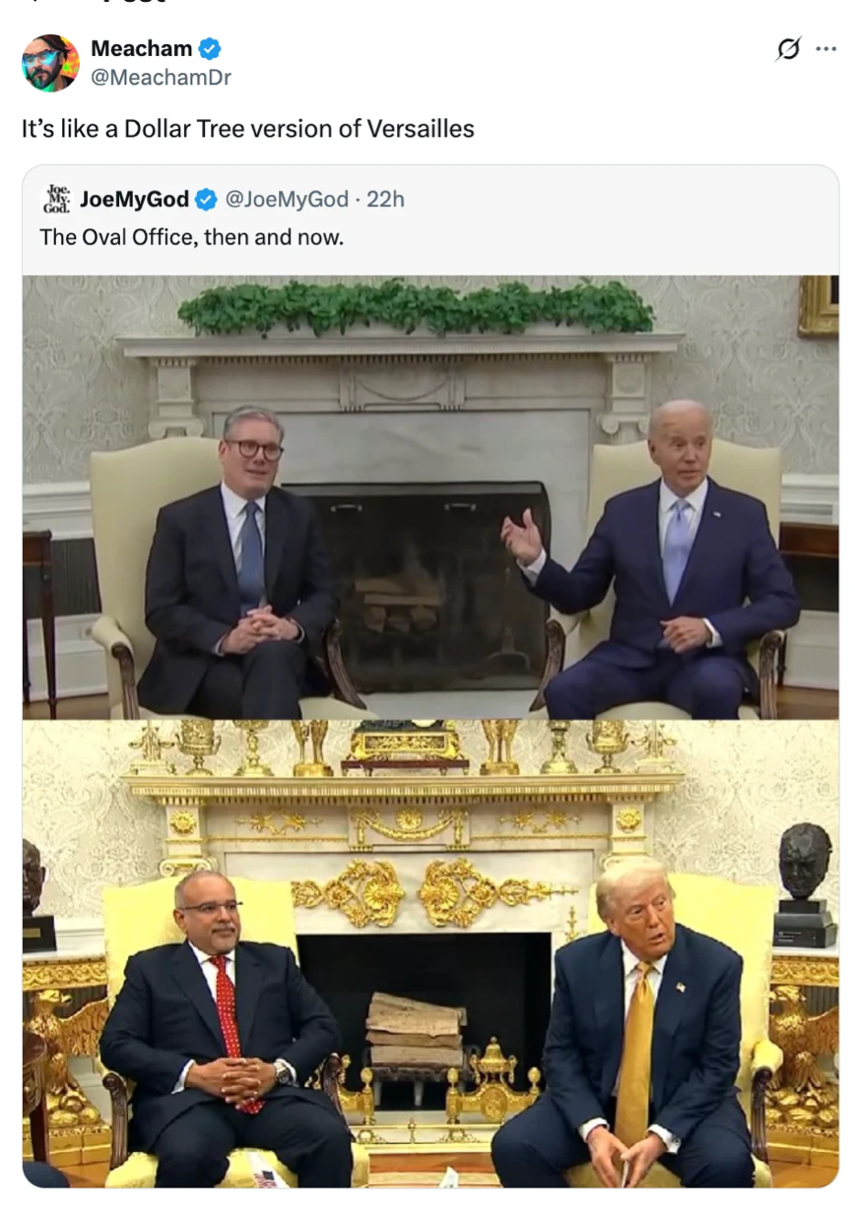Open quoted text "The Oval Office, then and now."
Viewport: 855px width, 1210px height.
(191, 237)
